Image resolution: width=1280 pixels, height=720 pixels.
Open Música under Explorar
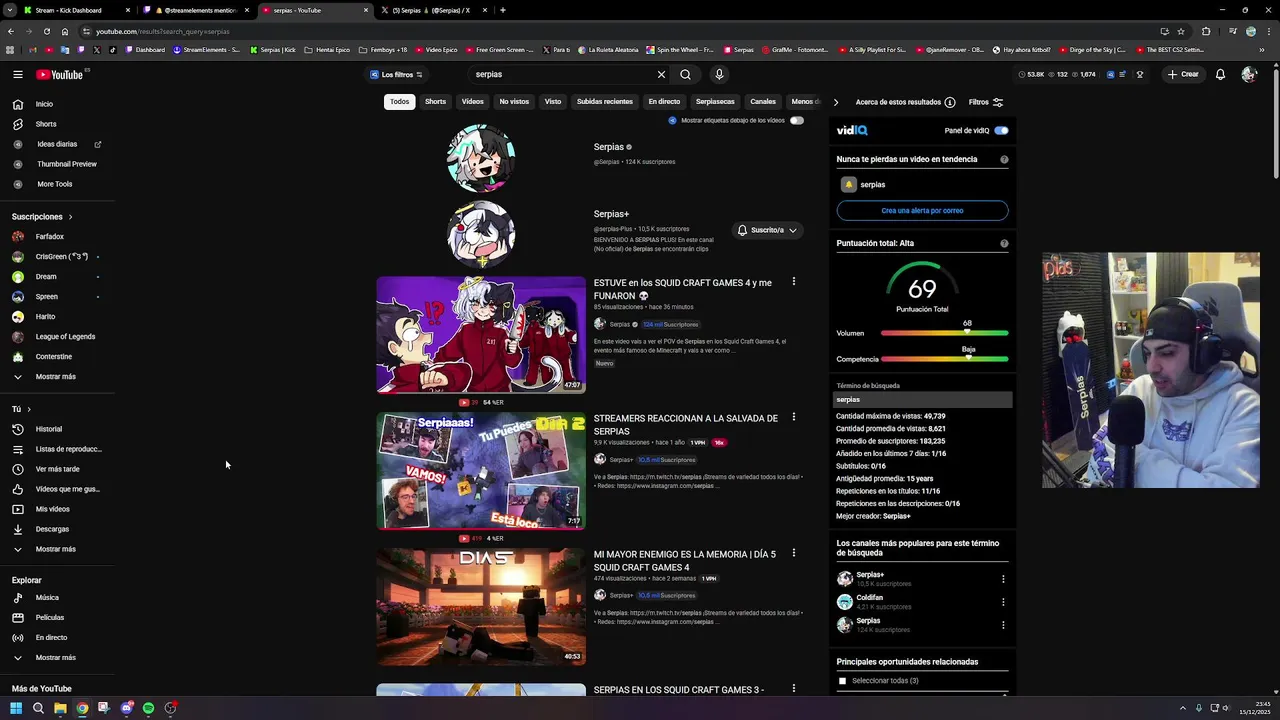tap(47, 598)
